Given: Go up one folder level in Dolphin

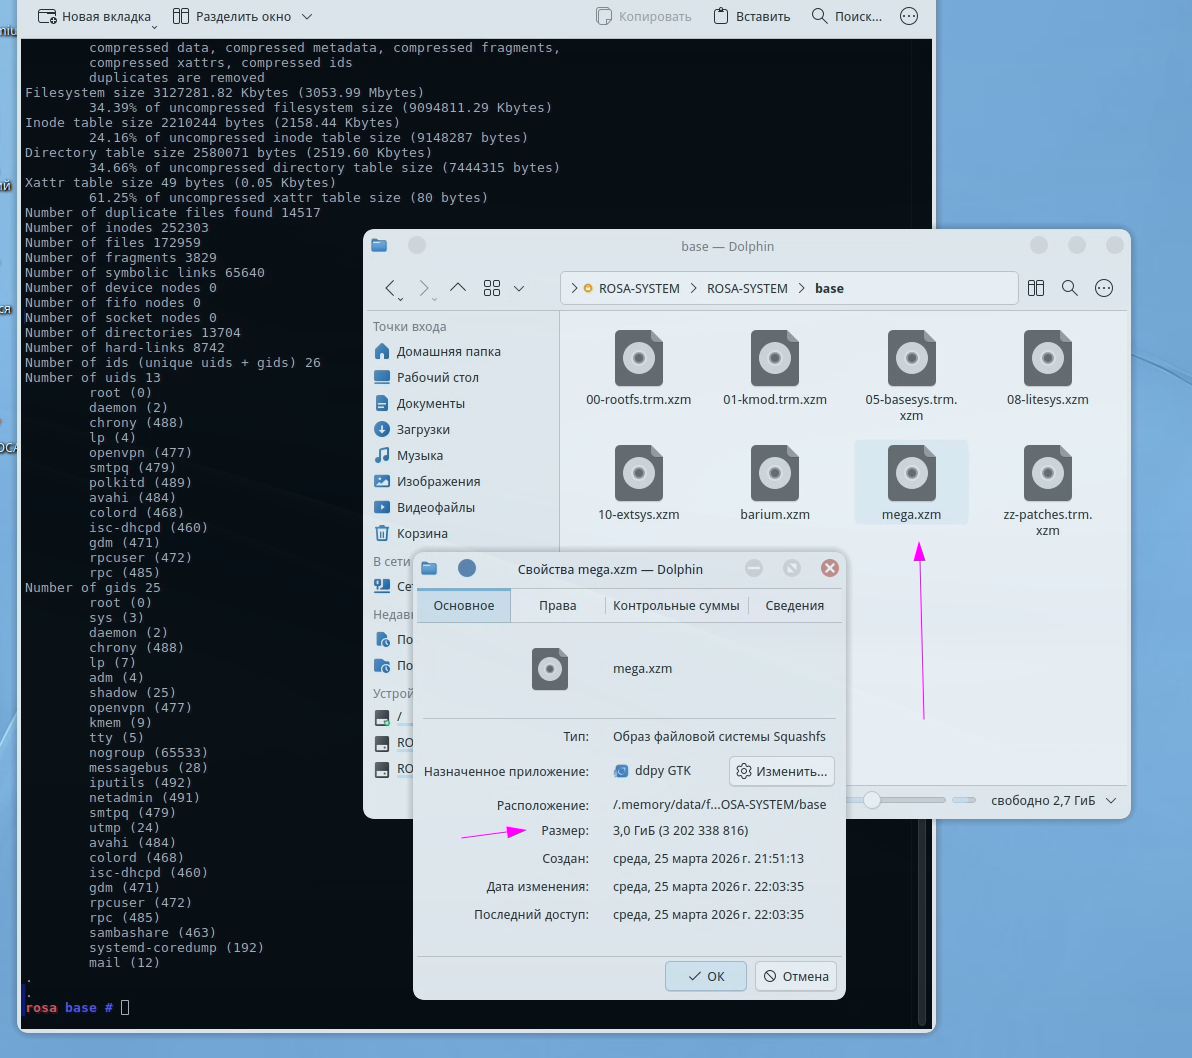Looking at the screenshot, I should pyautogui.click(x=458, y=288).
